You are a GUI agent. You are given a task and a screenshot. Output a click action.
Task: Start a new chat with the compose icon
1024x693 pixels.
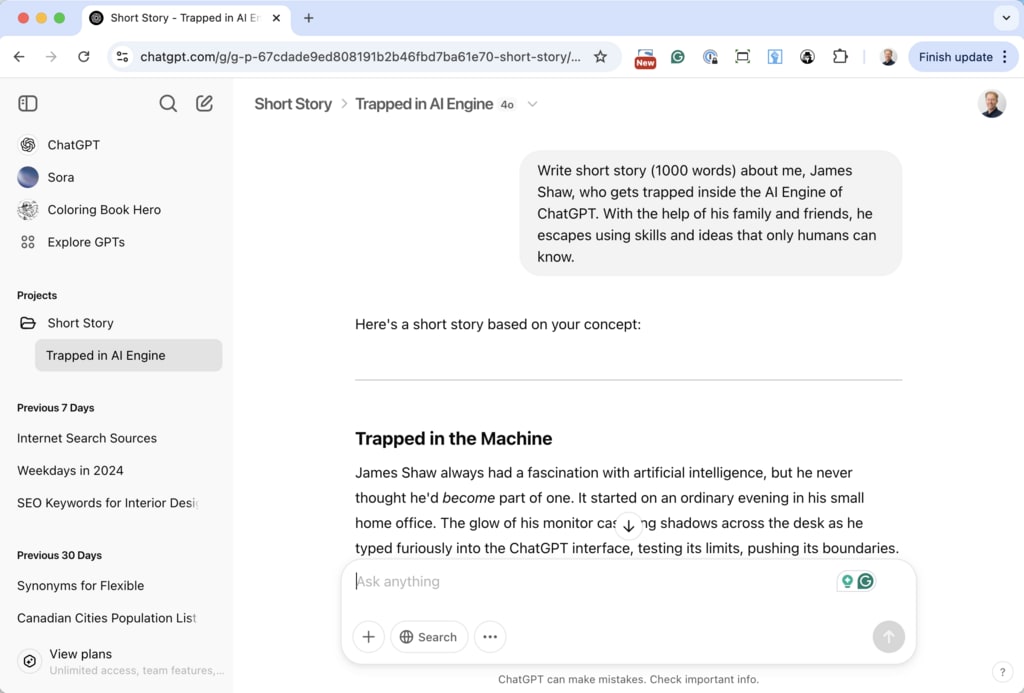tap(204, 103)
